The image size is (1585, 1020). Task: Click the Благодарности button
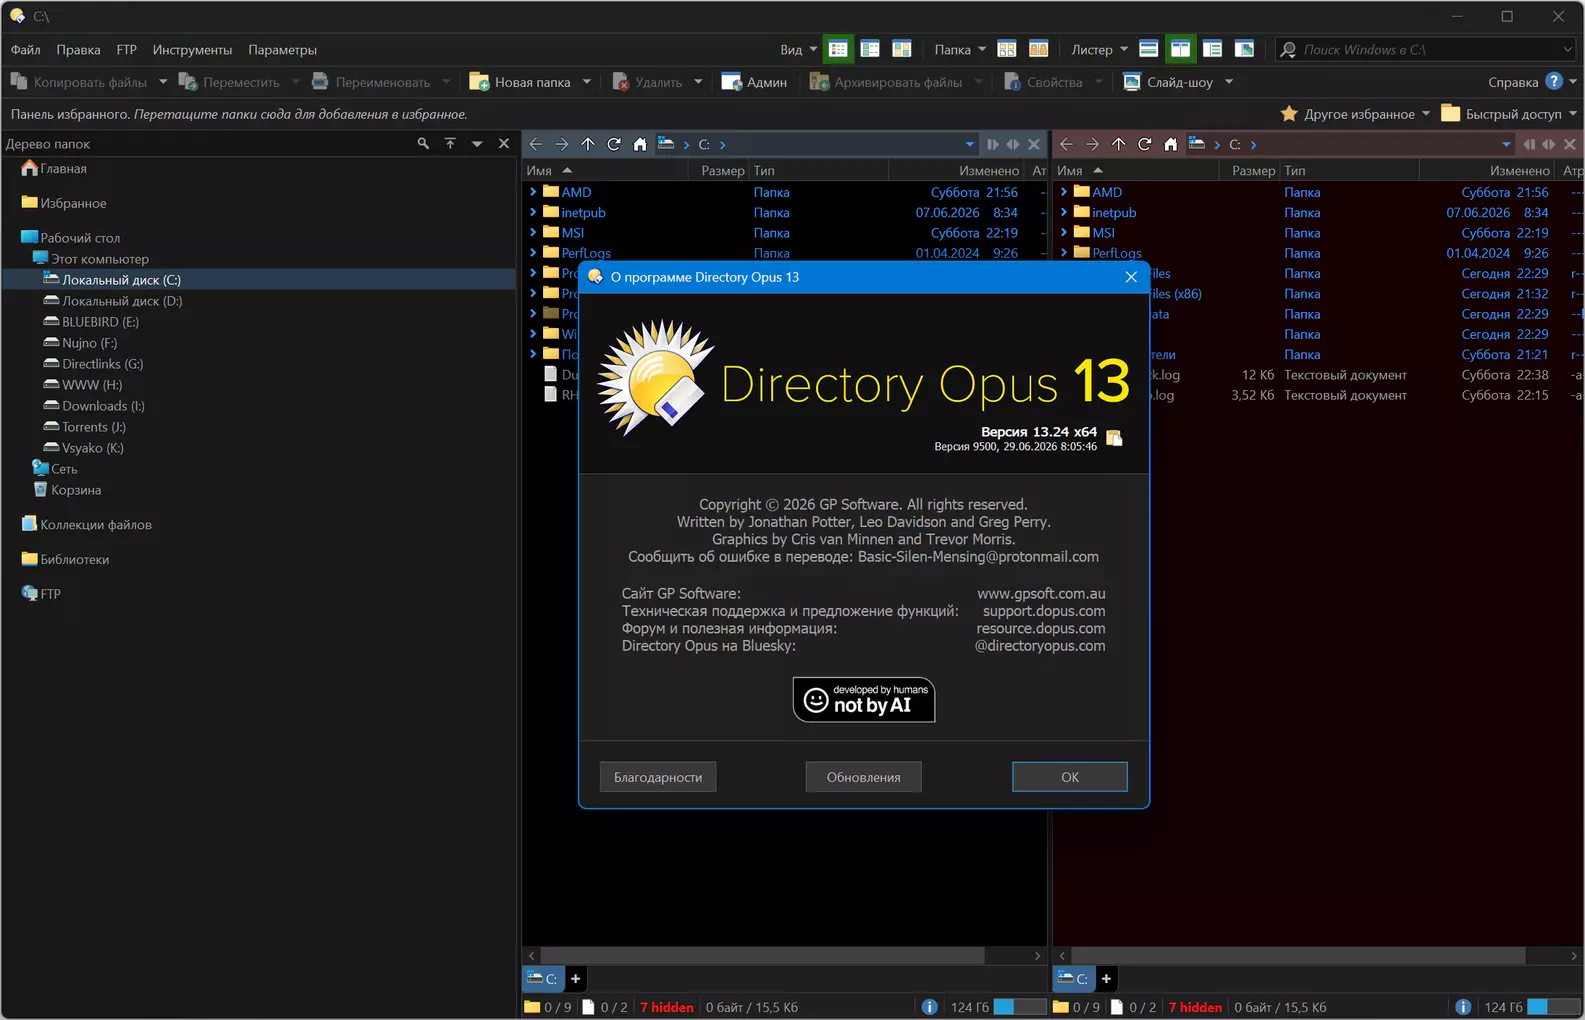658,777
